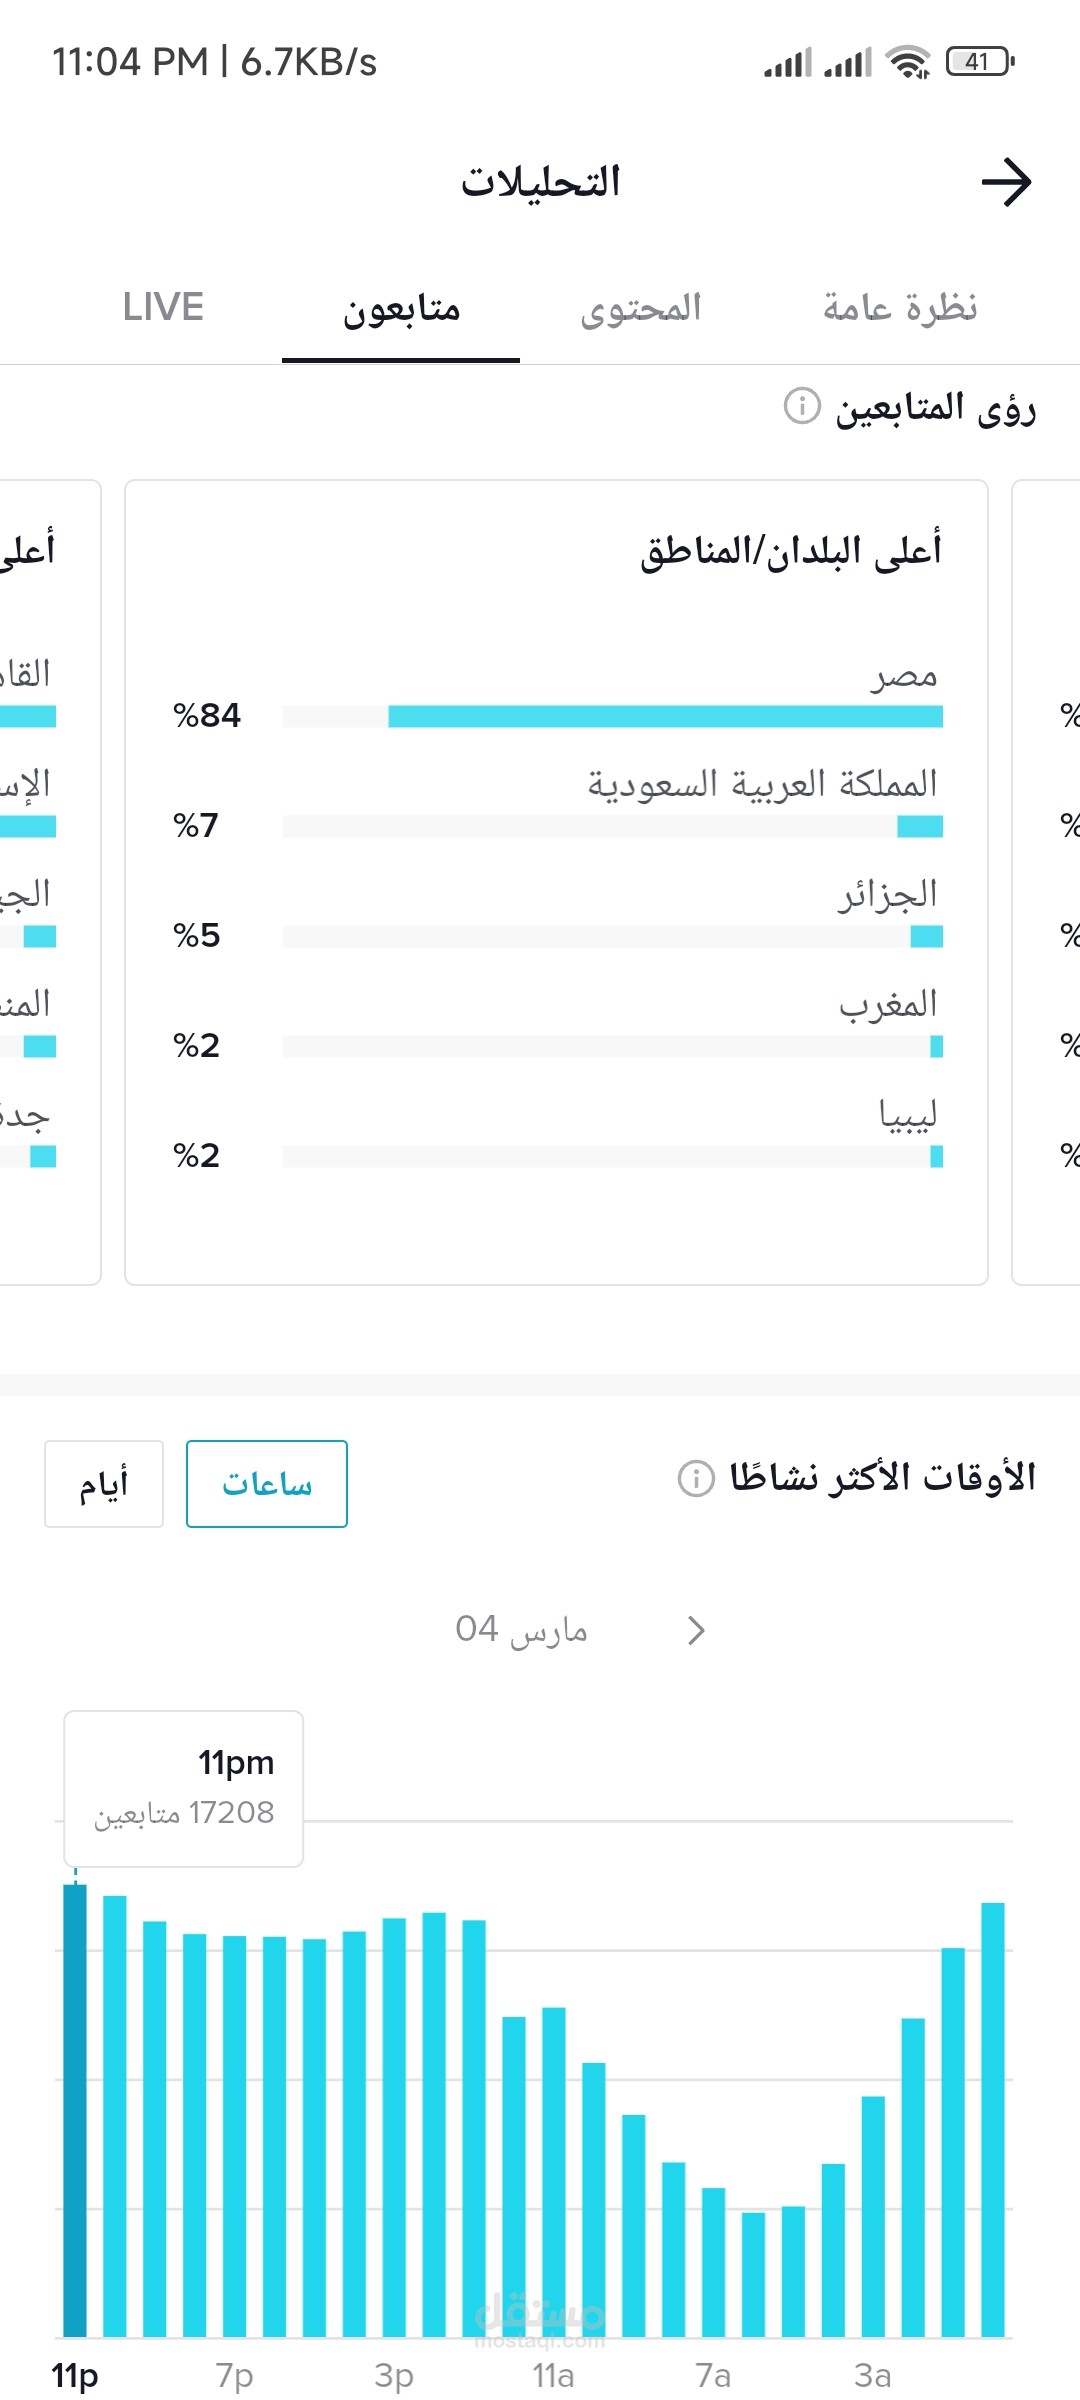Tap the highlighted 11p chart bar
This screenshot has width=1080, height=2400.
75,2110
